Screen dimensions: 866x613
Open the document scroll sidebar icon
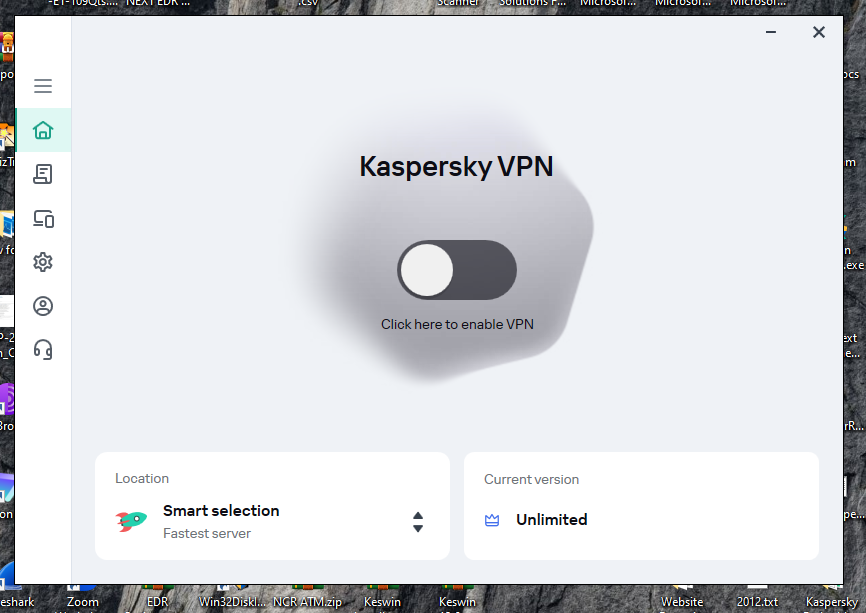(43, 174)
